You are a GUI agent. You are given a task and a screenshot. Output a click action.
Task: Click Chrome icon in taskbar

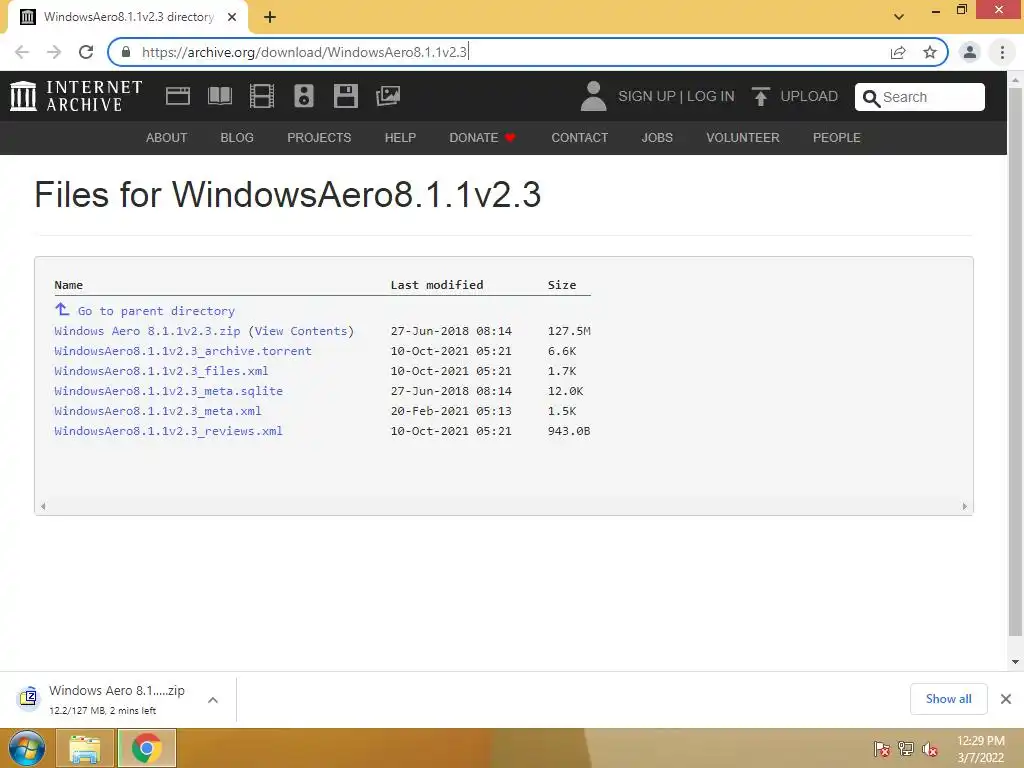pos(147,748)
